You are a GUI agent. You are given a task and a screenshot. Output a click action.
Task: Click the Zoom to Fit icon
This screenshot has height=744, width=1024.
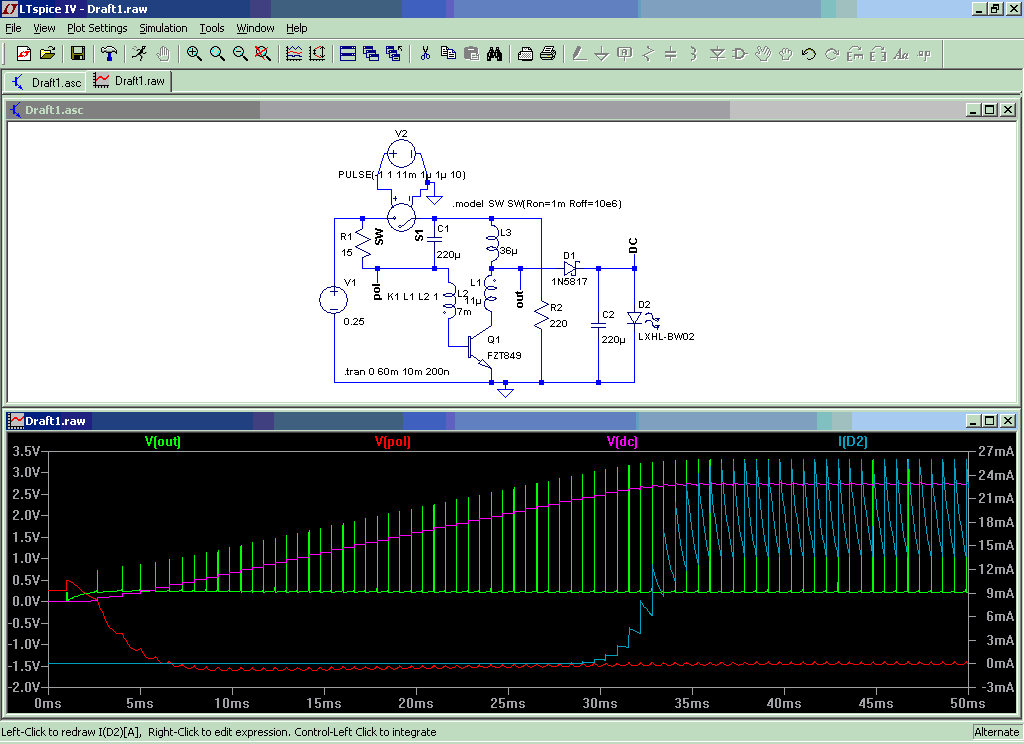[263, 53]
